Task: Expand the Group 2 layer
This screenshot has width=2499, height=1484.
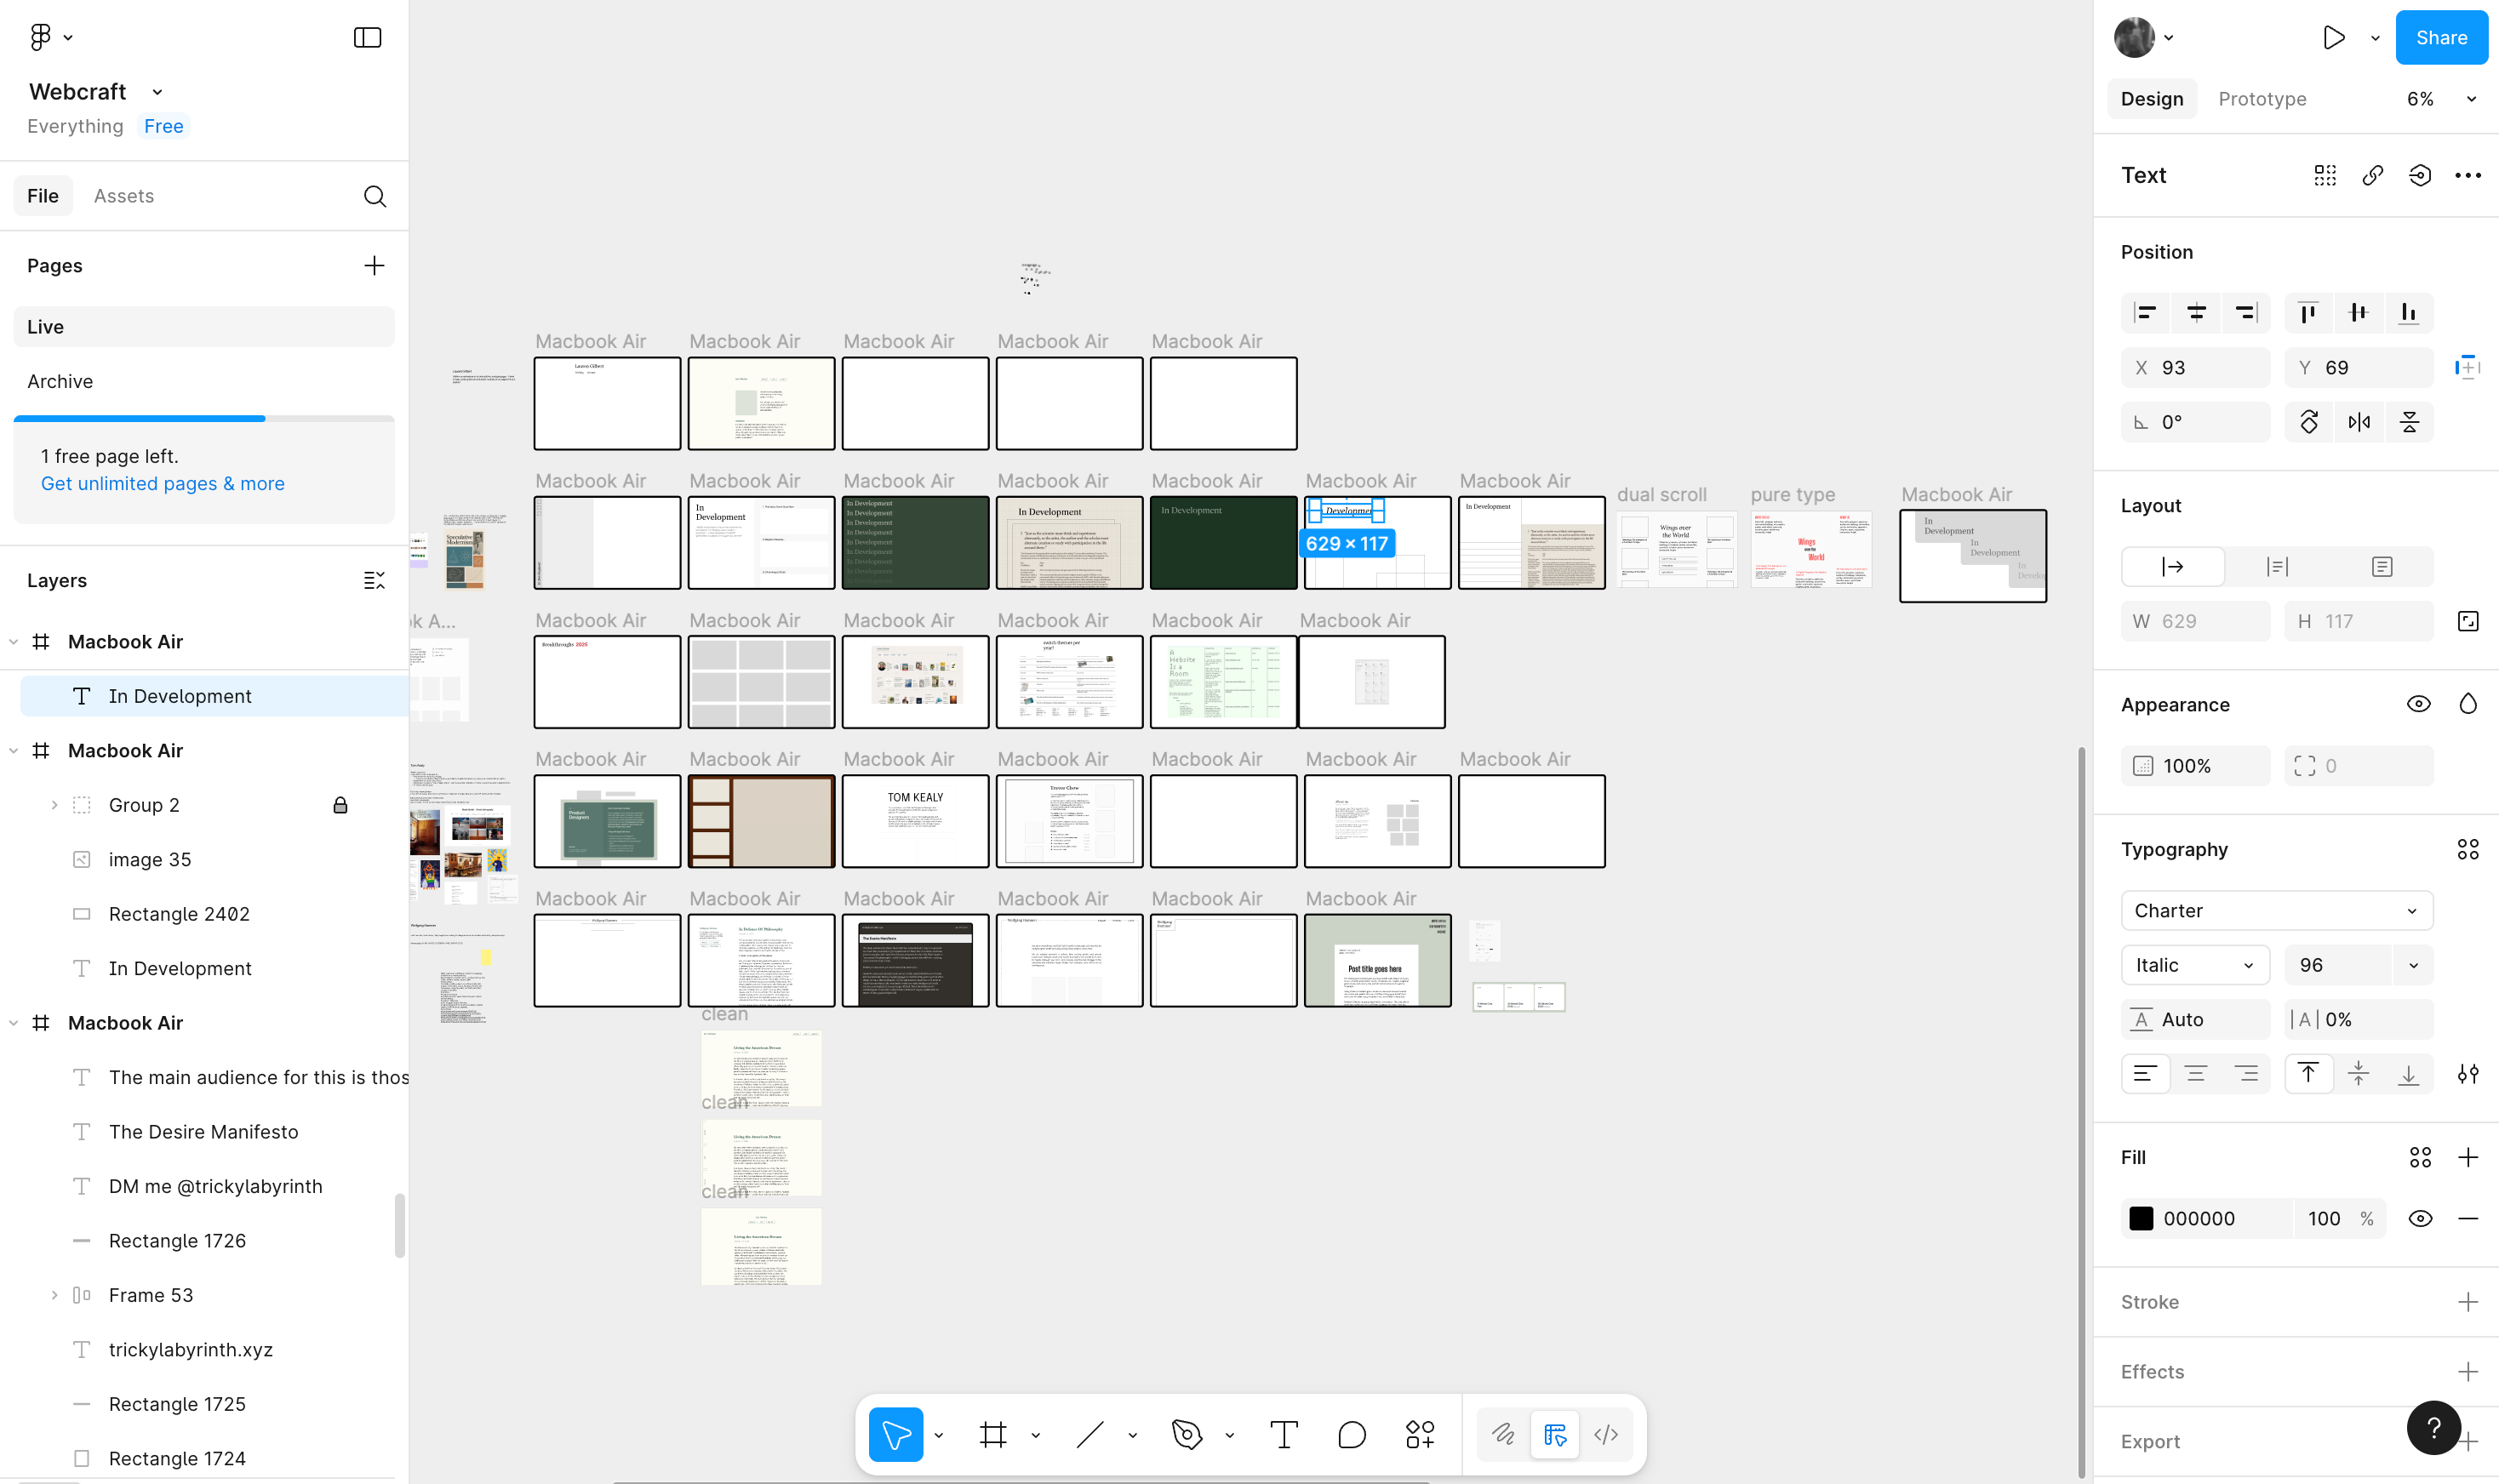Action: [x=54, y=805]
